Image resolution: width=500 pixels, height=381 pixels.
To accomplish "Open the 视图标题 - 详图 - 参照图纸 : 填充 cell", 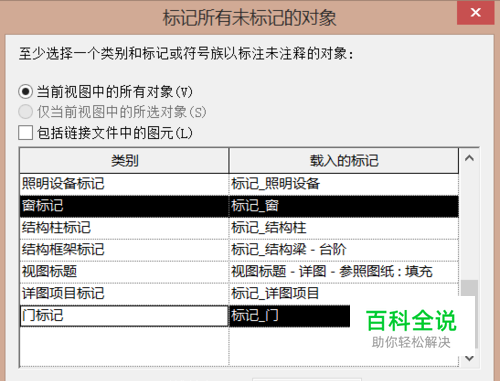I will pos(344,272).
